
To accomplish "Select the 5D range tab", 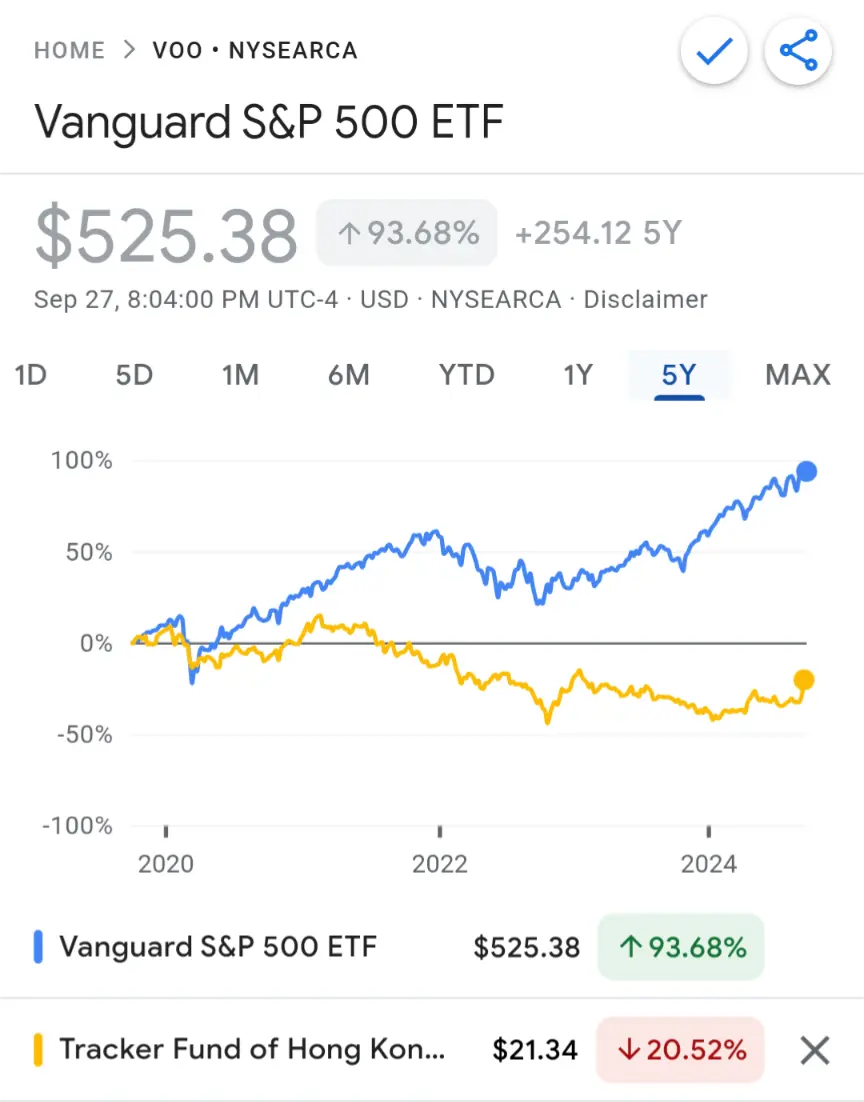I will [x=134, y=375].
